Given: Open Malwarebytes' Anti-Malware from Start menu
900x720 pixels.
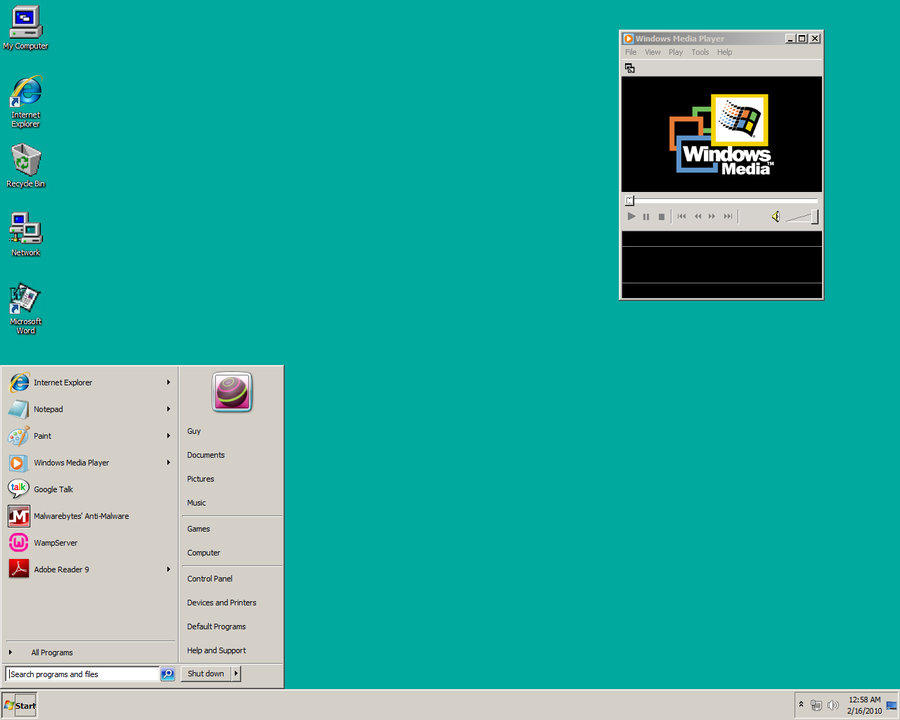Looking at the screenshot, I should 90,516.
